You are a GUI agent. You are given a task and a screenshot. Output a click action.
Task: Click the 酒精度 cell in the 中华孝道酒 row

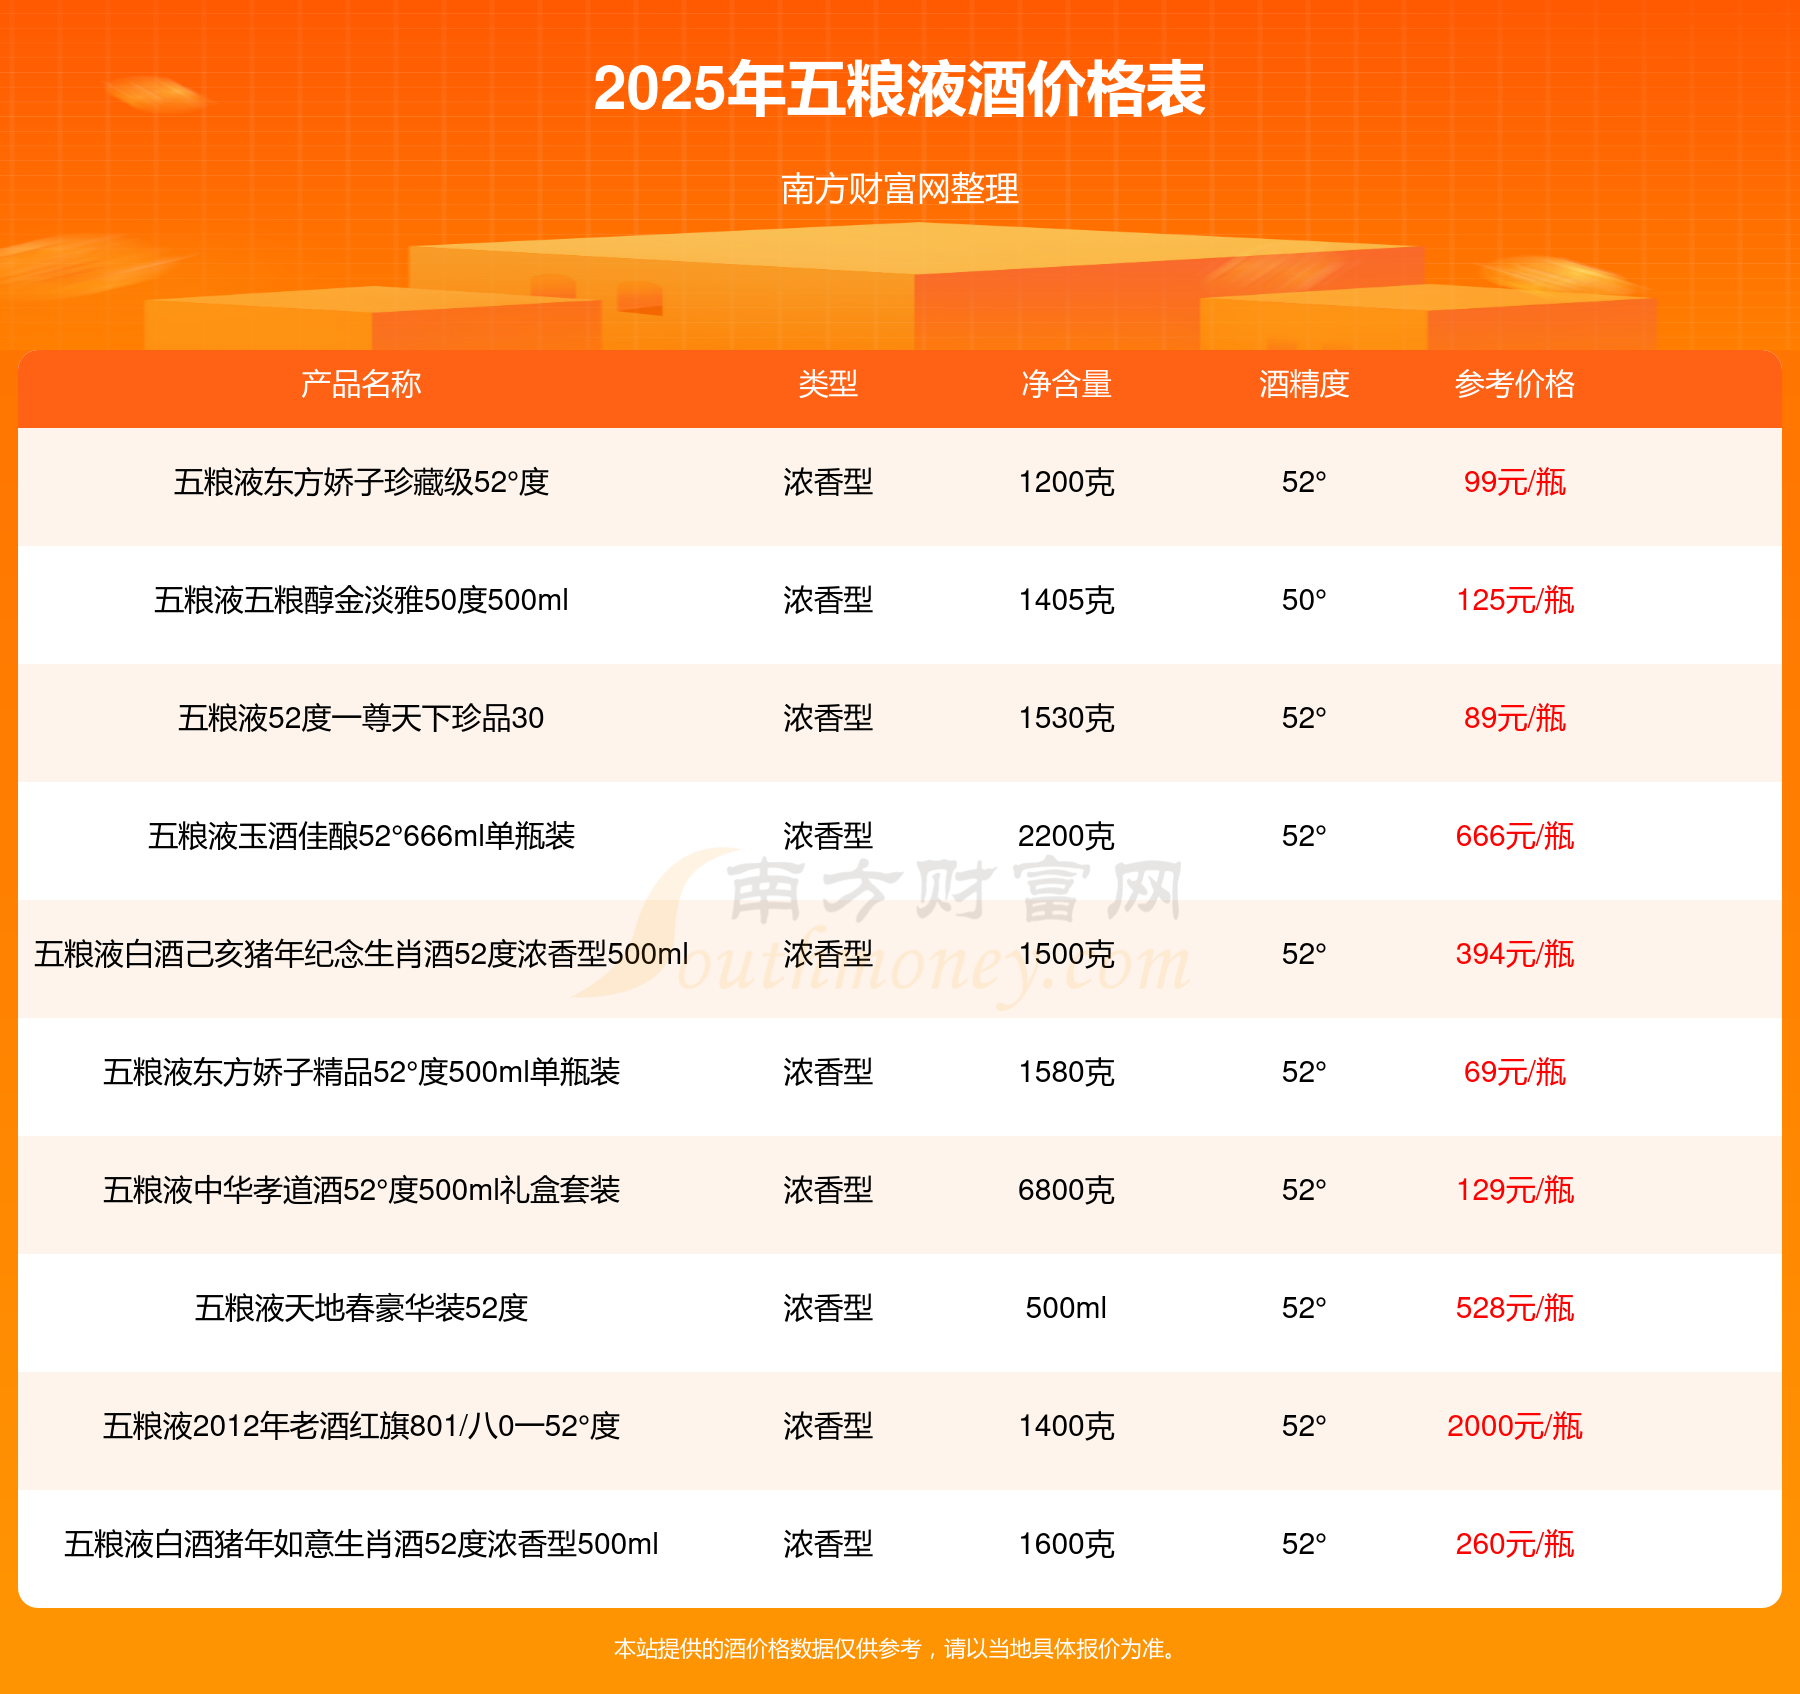1304,1190
